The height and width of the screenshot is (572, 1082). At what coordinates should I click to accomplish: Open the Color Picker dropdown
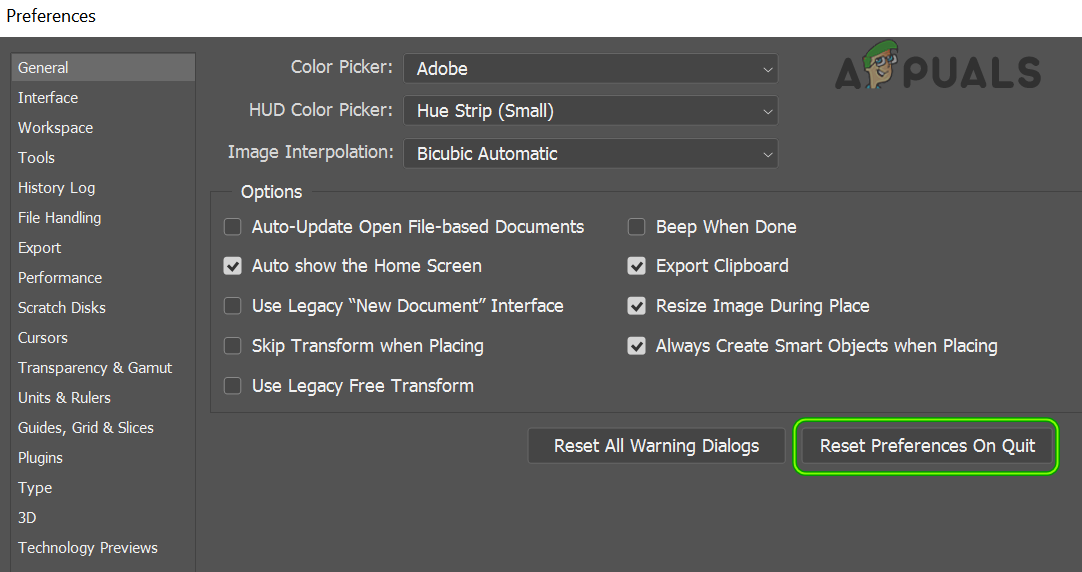click(590, 69)
